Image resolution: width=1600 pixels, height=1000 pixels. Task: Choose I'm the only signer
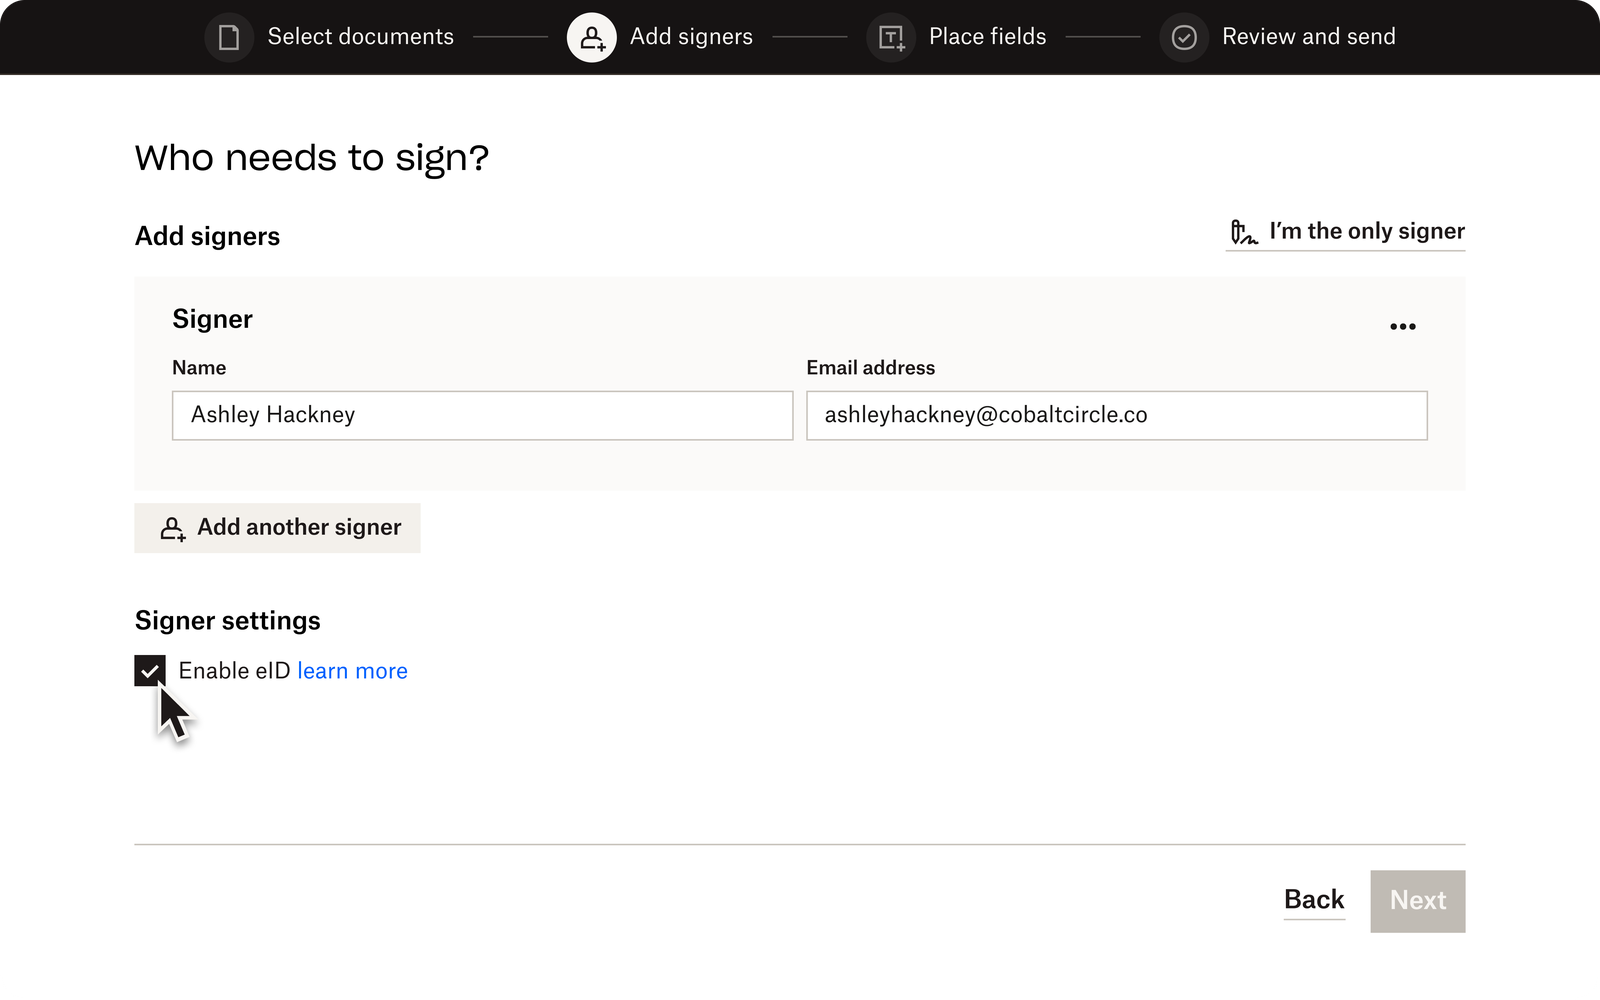[x=1365, y=231]
